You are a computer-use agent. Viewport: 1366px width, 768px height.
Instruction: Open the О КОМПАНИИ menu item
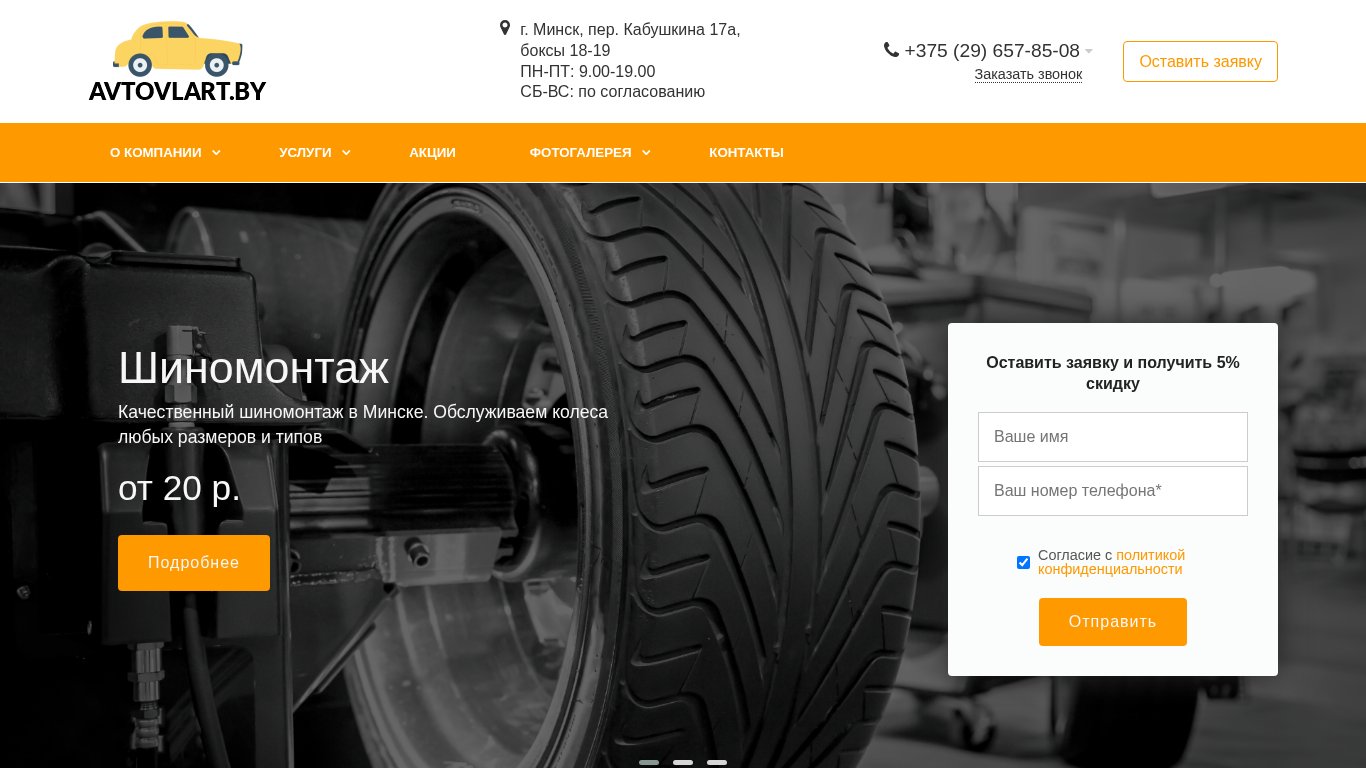156,153
